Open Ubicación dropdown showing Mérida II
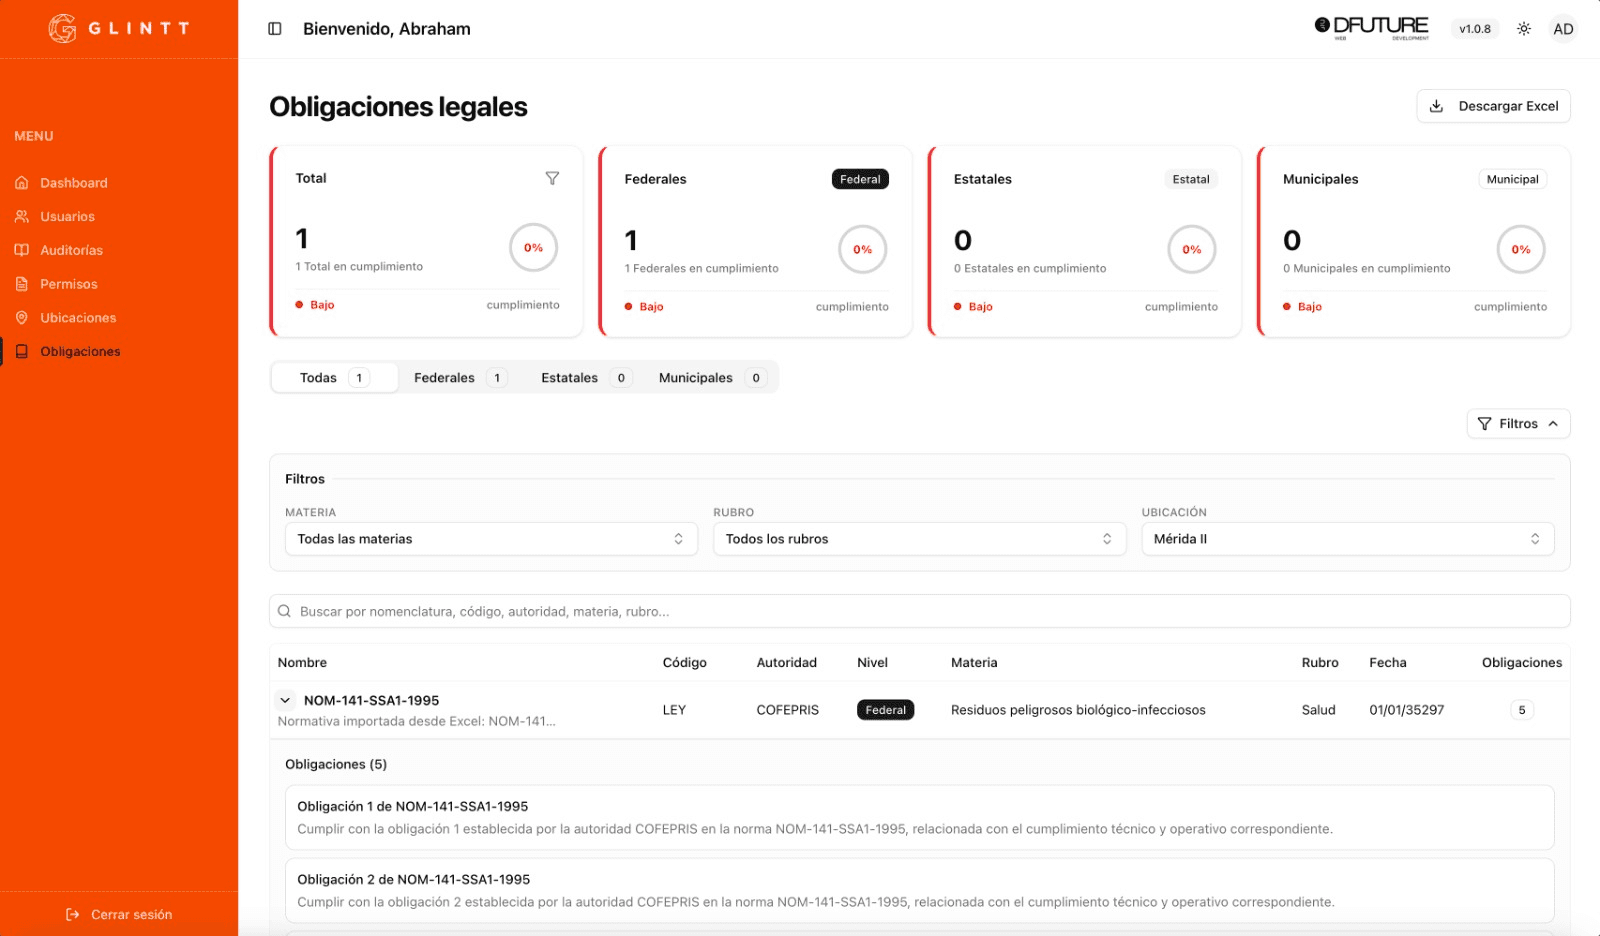Image resolution: width=1600 pixels, height=936 pixels. pos(1346,539)
